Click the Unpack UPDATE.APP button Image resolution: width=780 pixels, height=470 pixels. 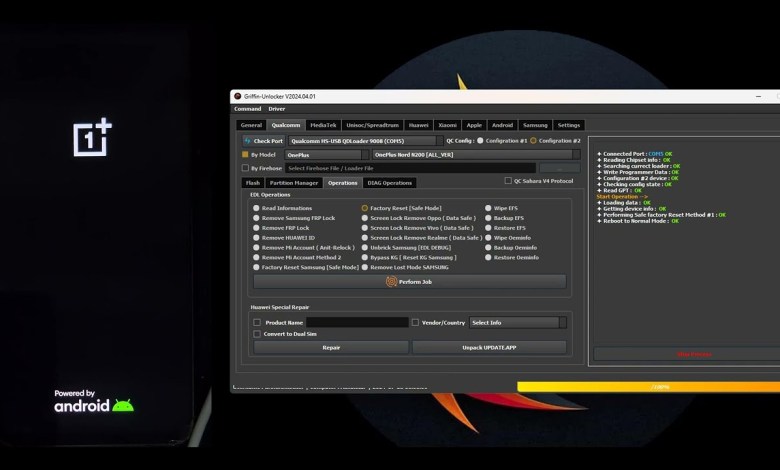pyautogui.click(x=489, y=348)
